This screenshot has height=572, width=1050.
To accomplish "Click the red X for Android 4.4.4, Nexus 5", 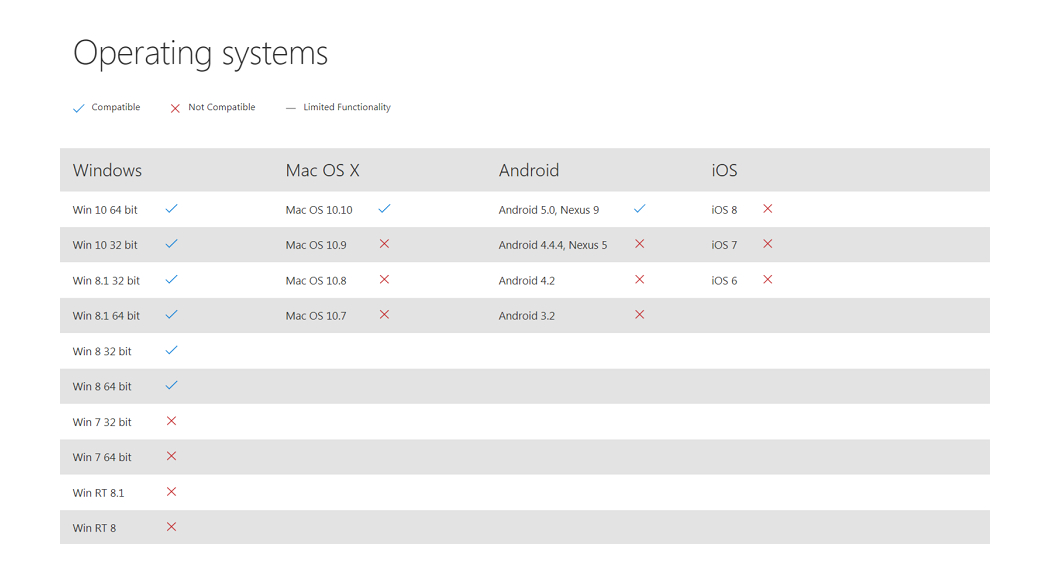I will pos(640,244).
